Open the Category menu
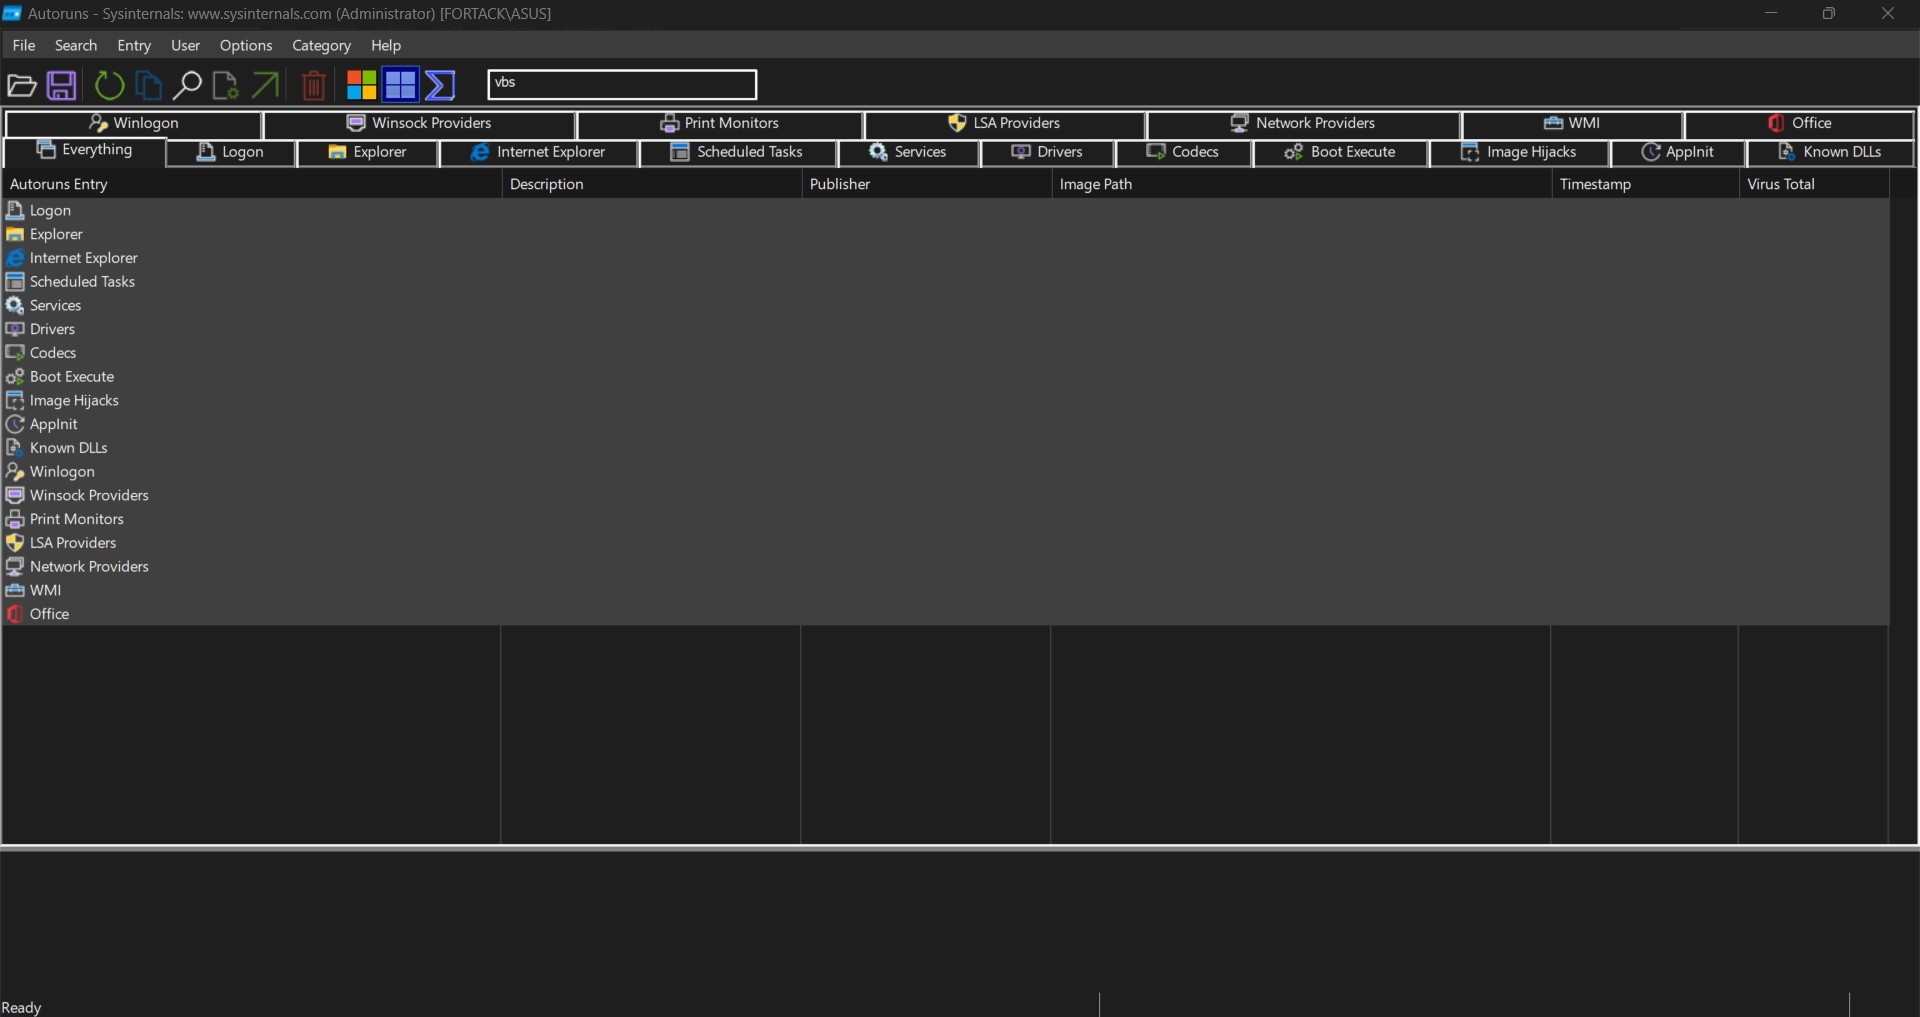This screenshot has width=1920, height=1017. click(321, 45)
